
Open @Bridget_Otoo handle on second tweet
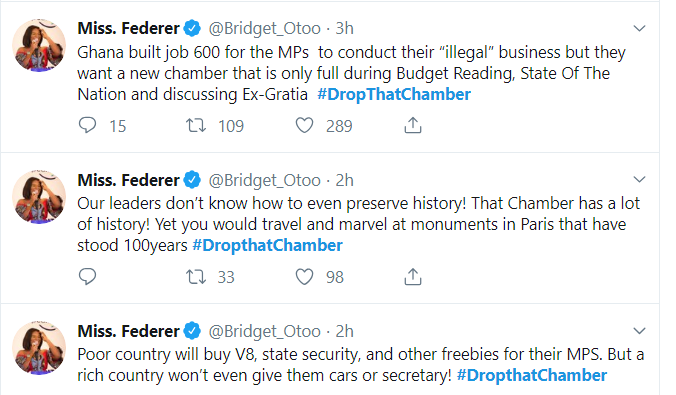click(x=265, y=180)
